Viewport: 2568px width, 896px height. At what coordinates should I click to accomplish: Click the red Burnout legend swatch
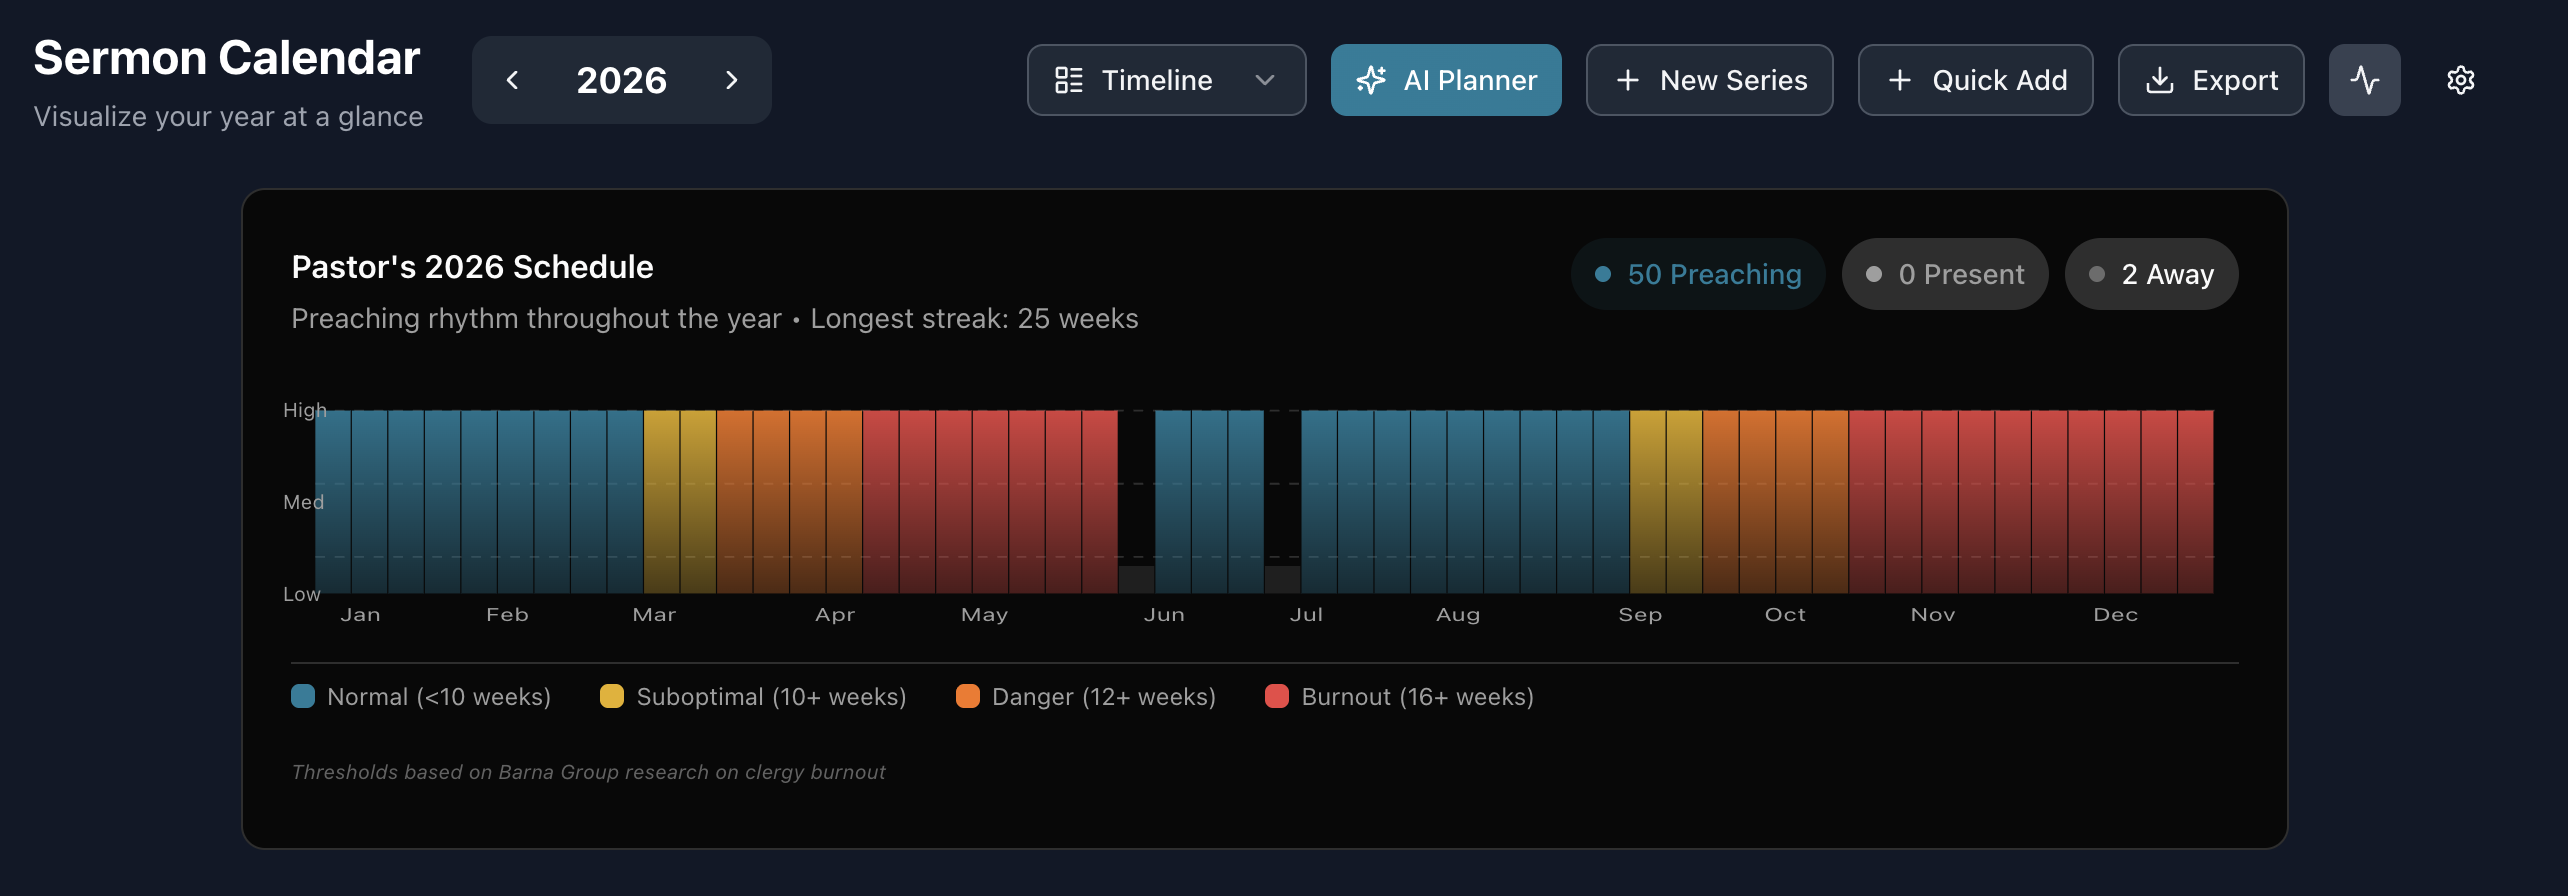click(1277, 696)
